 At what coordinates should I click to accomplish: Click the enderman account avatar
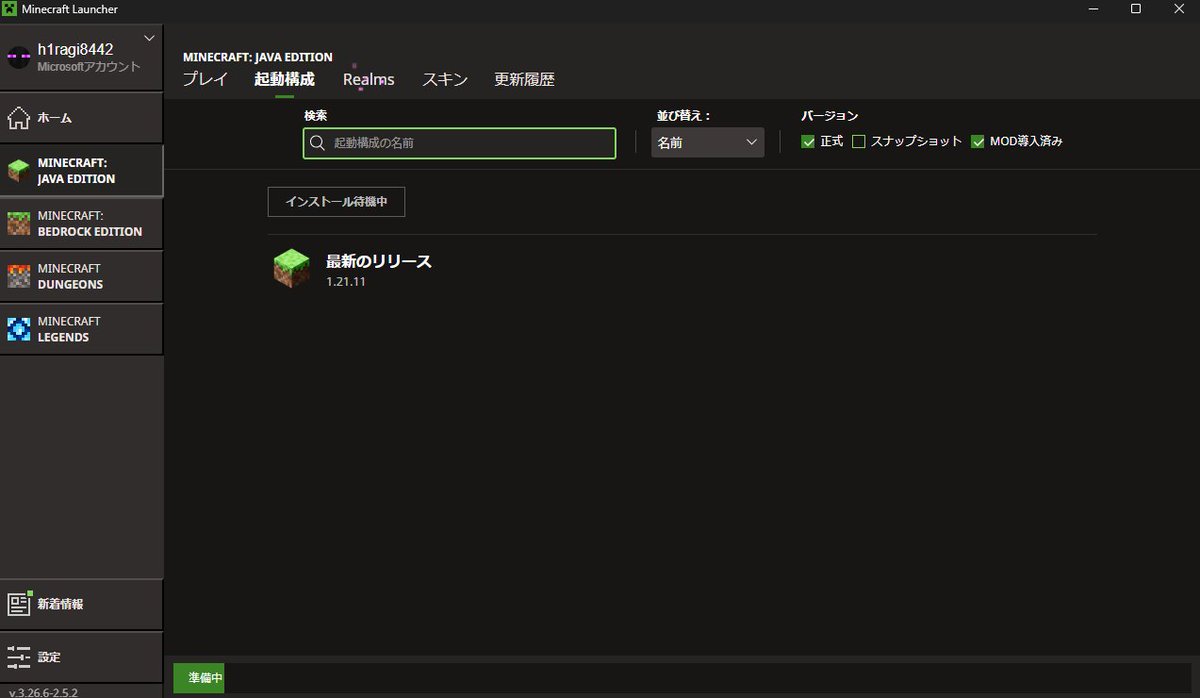pyautogui.click(x=18, y=57)
